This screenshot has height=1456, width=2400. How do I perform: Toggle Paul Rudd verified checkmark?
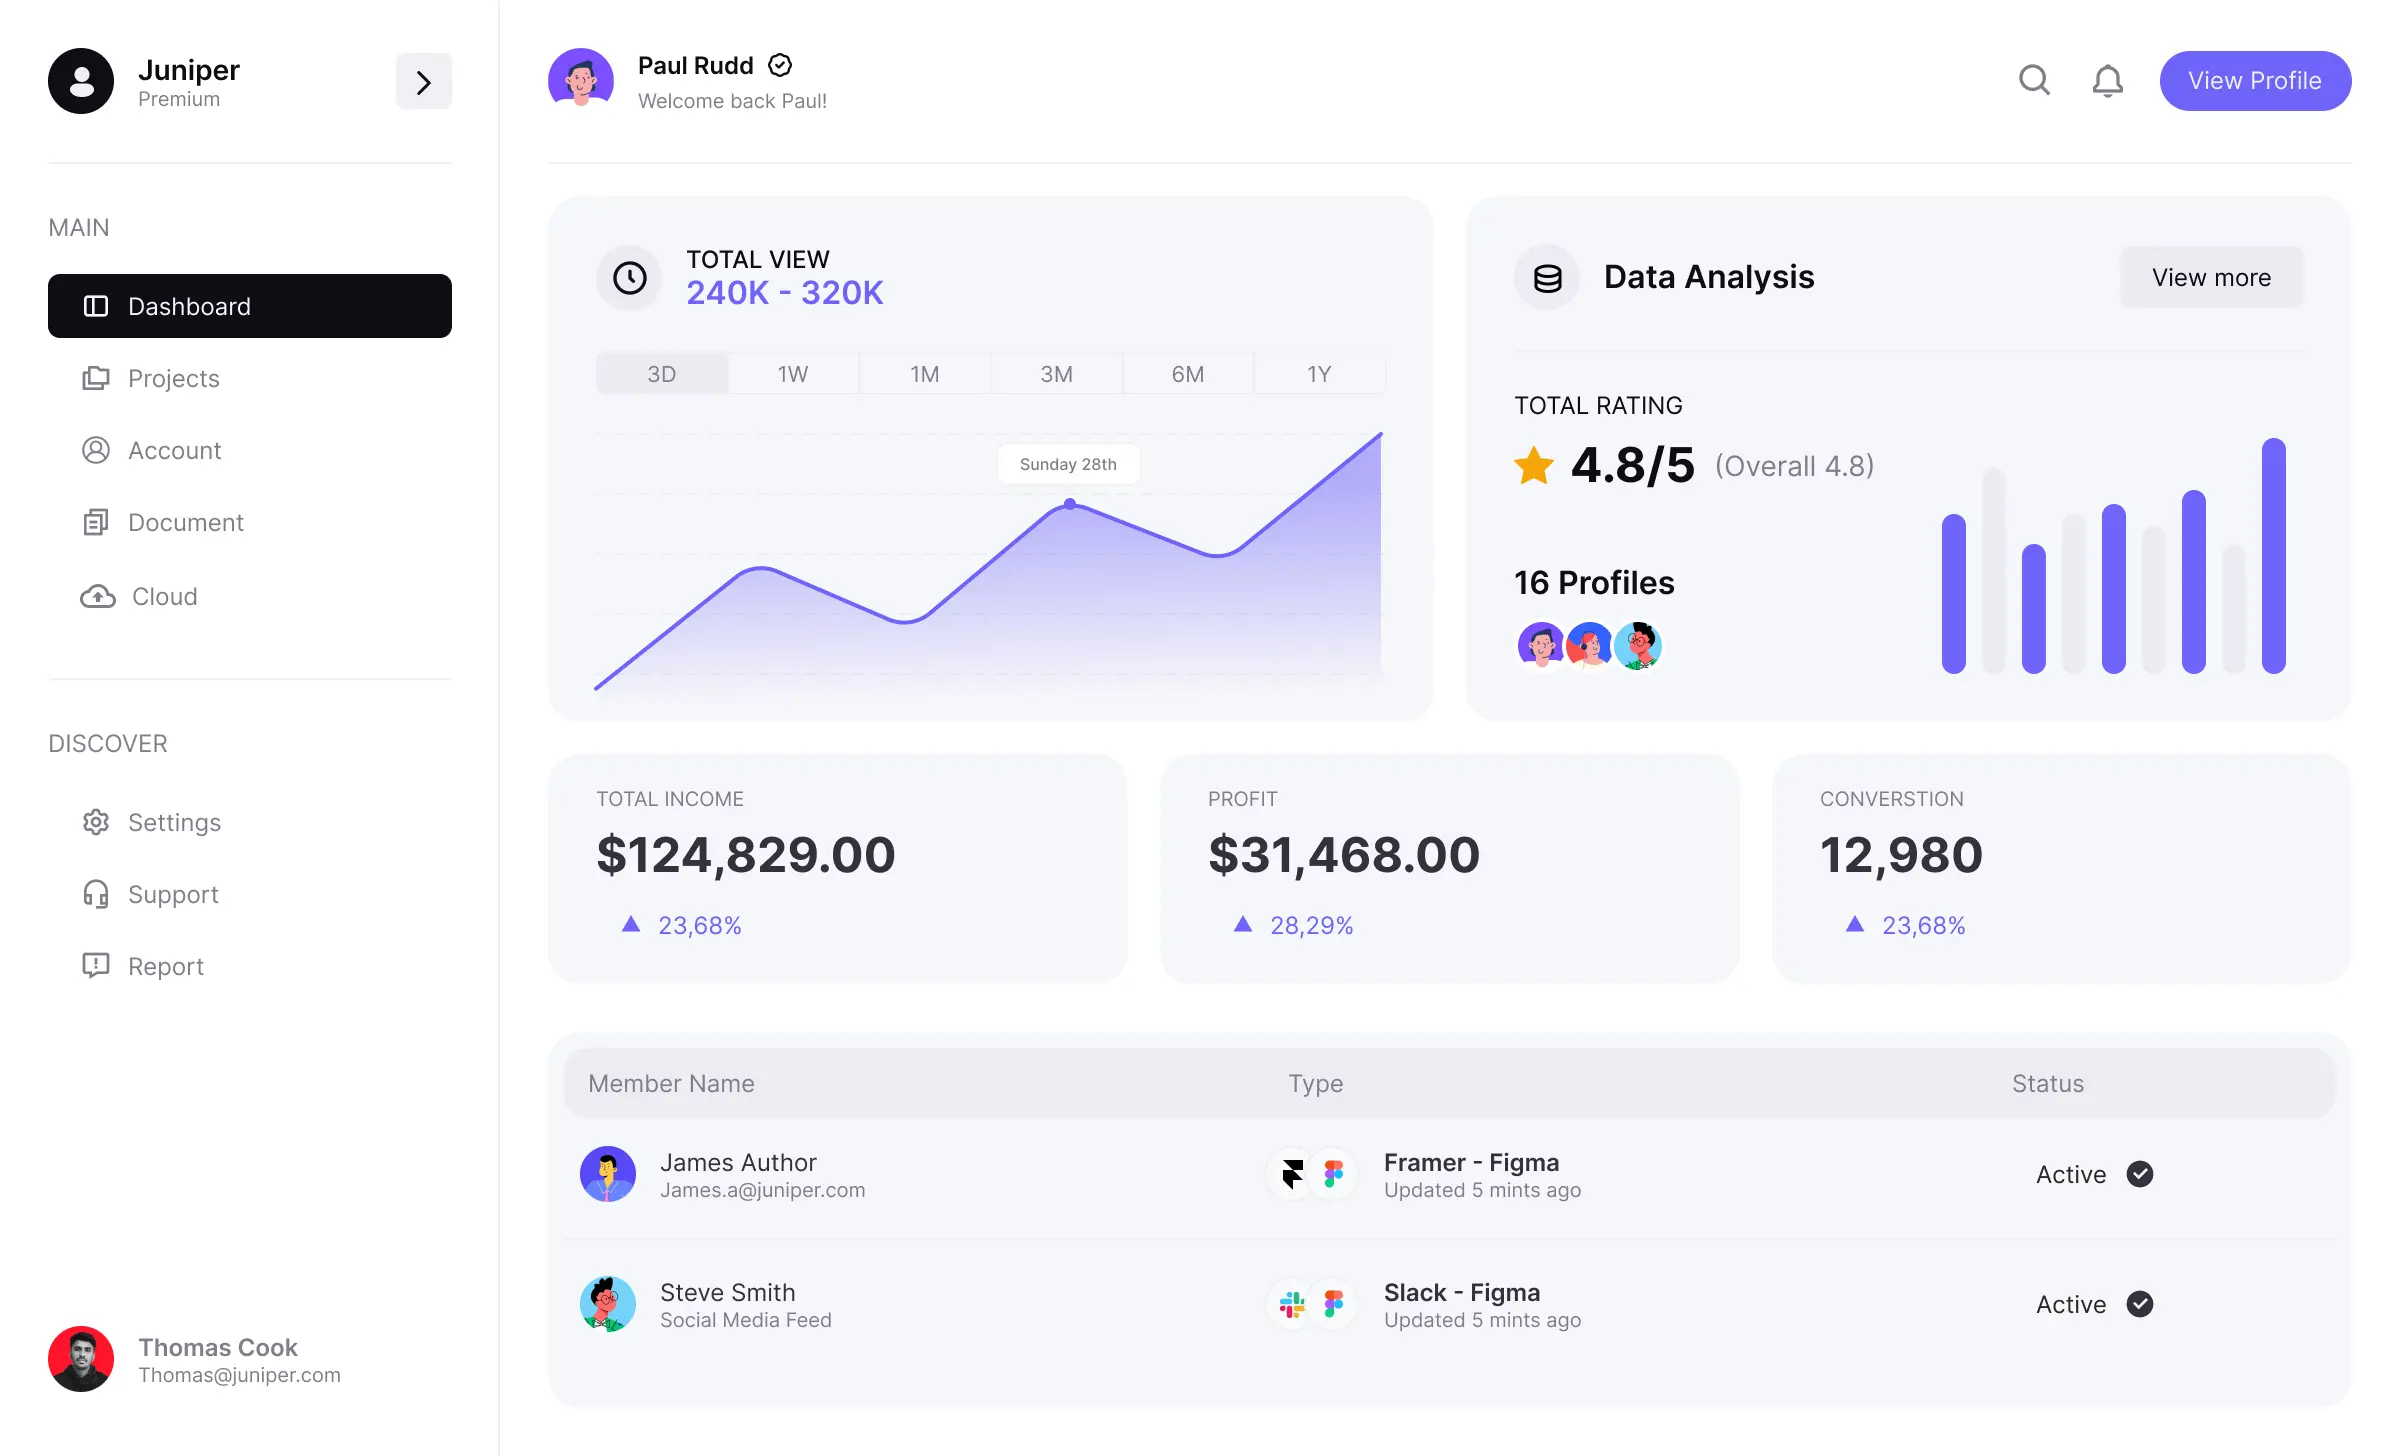click(x=780, y=65)
